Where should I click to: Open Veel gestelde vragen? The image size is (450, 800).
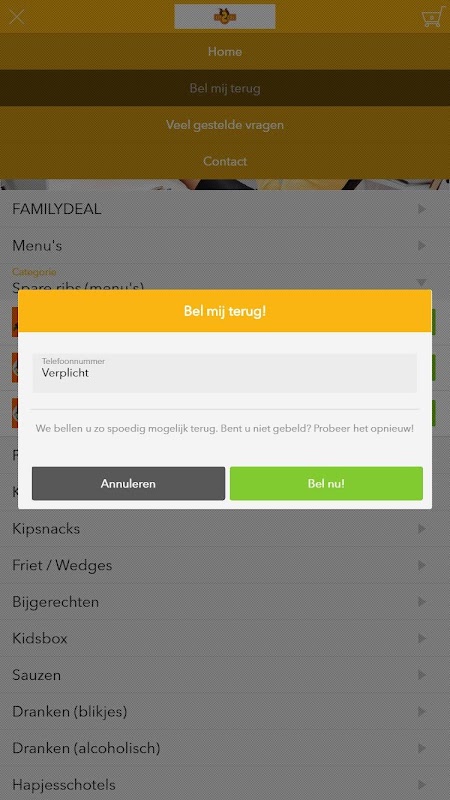pos(225,124)
